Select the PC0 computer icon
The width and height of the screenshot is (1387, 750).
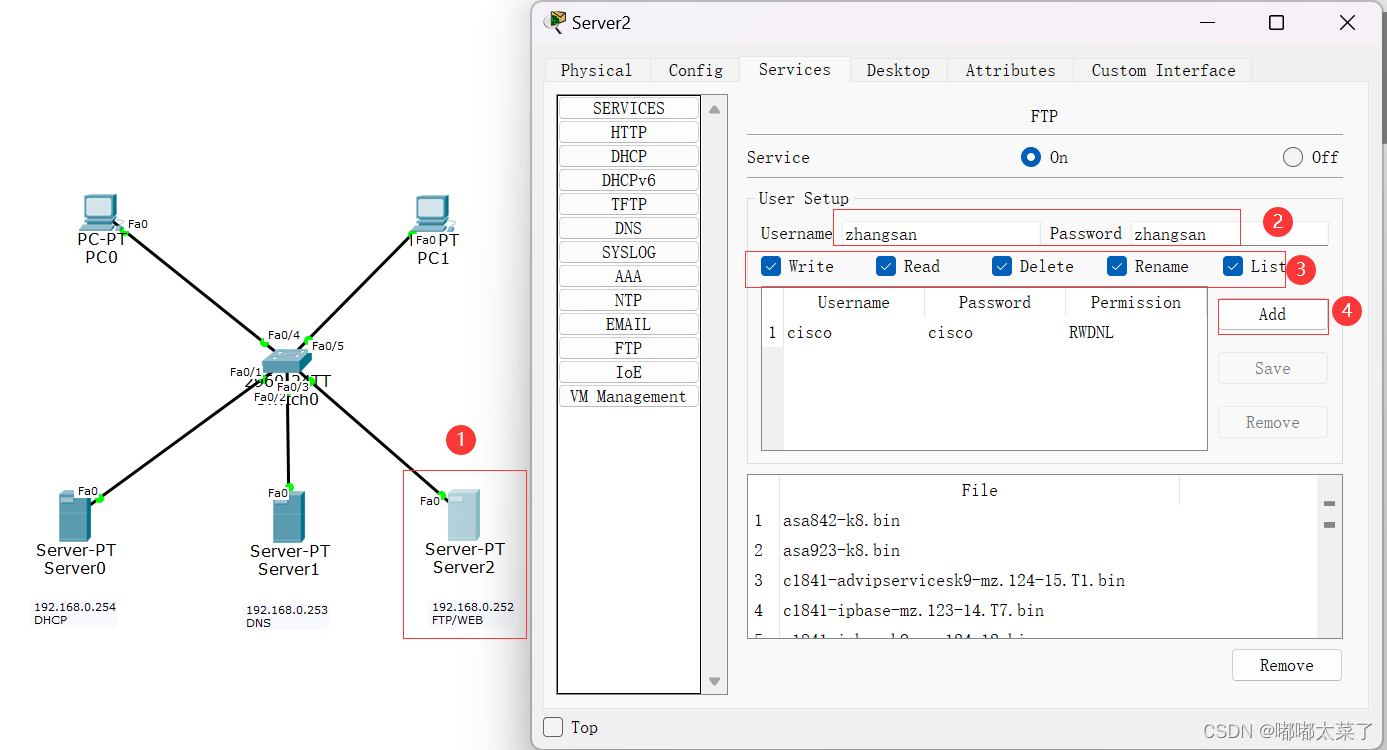100,212
